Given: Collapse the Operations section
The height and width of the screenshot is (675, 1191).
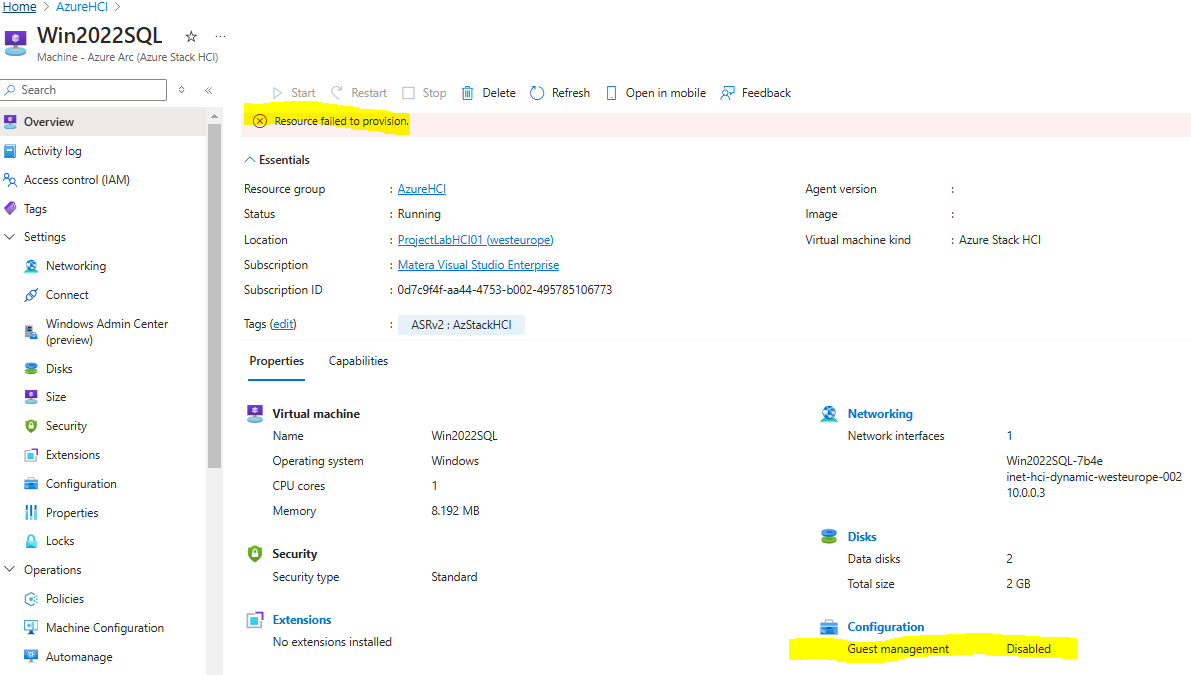Looking at the screenshot, I should [10, 569].
